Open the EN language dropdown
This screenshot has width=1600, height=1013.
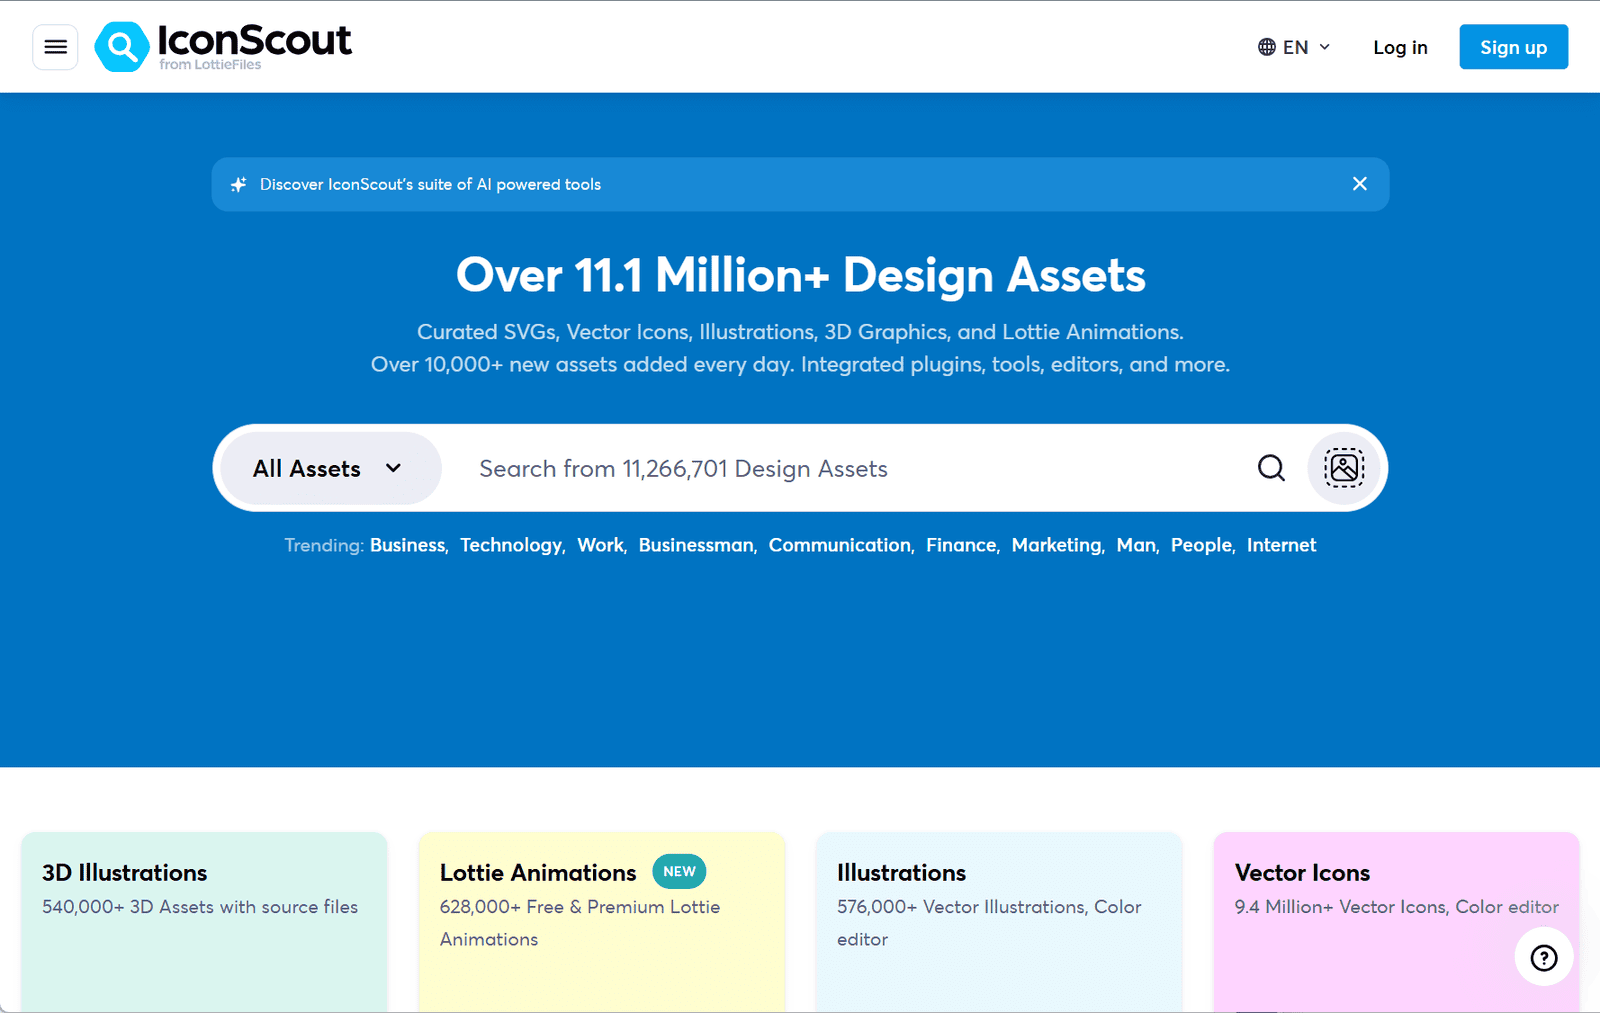[1294, 46]
